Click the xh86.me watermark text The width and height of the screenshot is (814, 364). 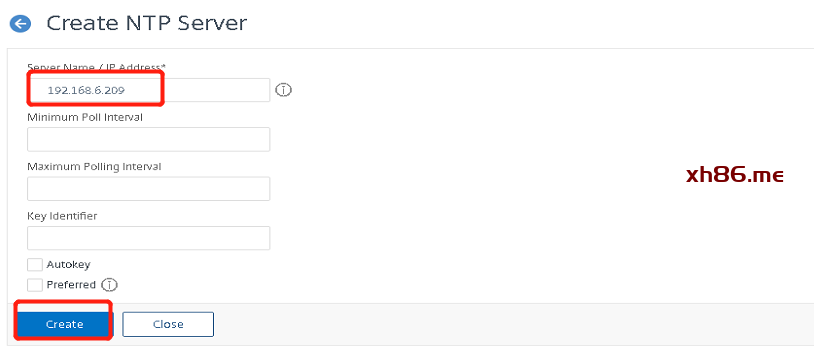pyautogui.click(x=734, y=175)
